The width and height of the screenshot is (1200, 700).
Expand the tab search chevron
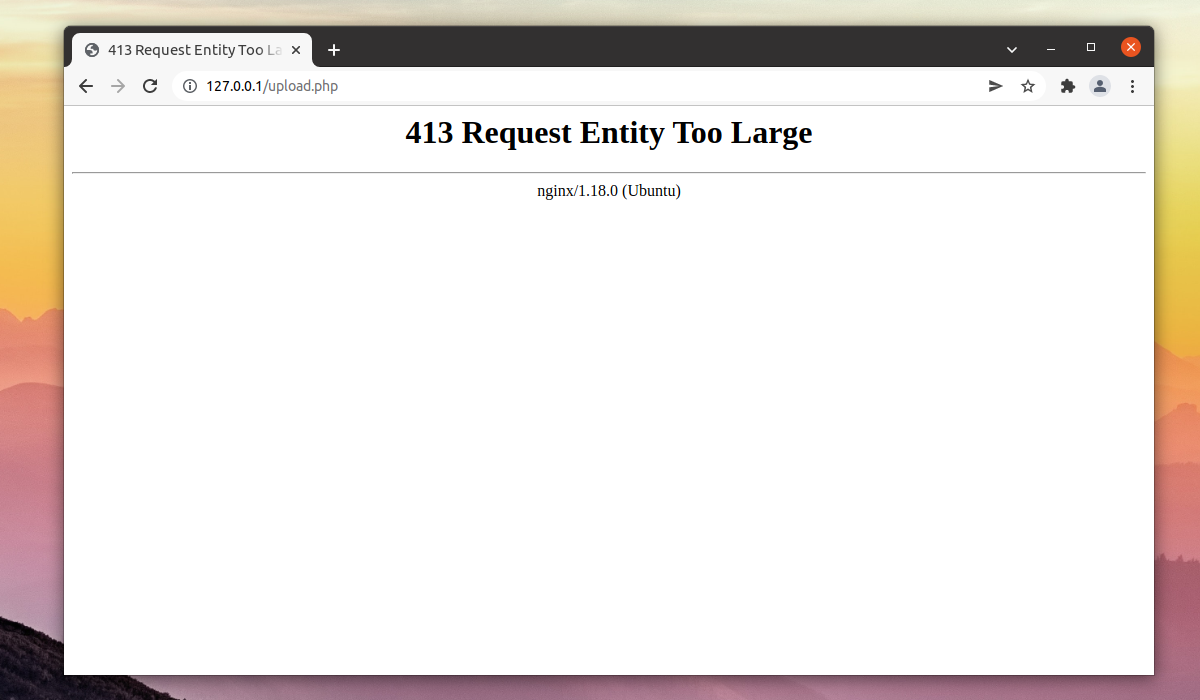click(x=1012, y=49)
